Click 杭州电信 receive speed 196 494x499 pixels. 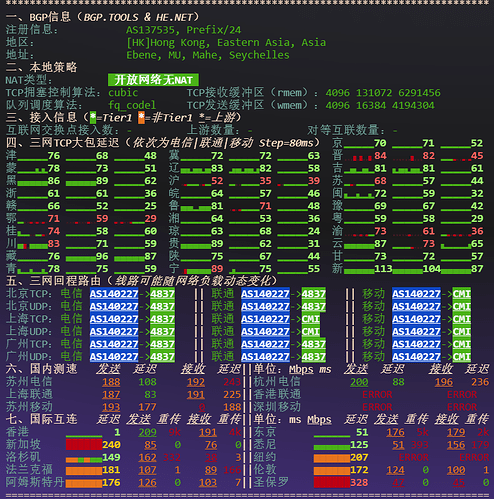point(444,382)
